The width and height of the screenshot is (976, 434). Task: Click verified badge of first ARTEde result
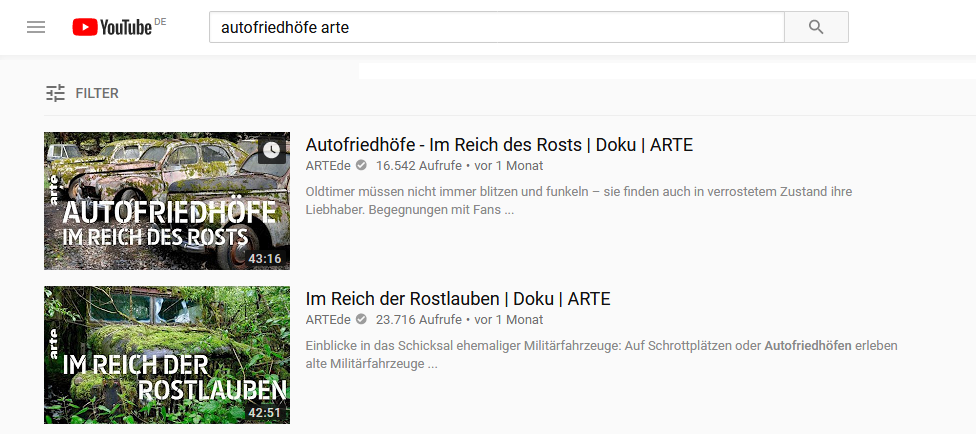(x=361, y=166)
